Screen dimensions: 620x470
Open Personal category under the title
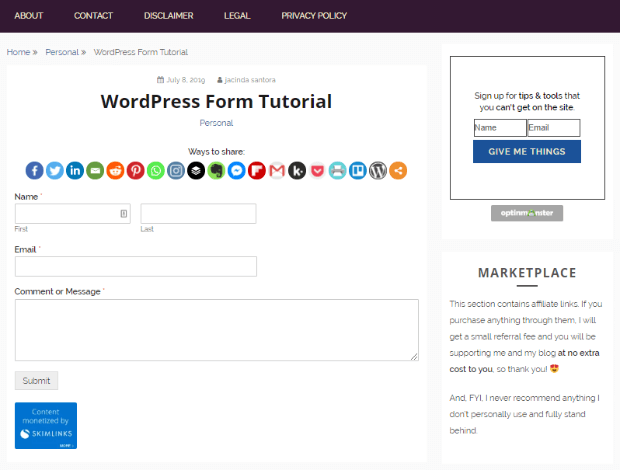(216, 123)
